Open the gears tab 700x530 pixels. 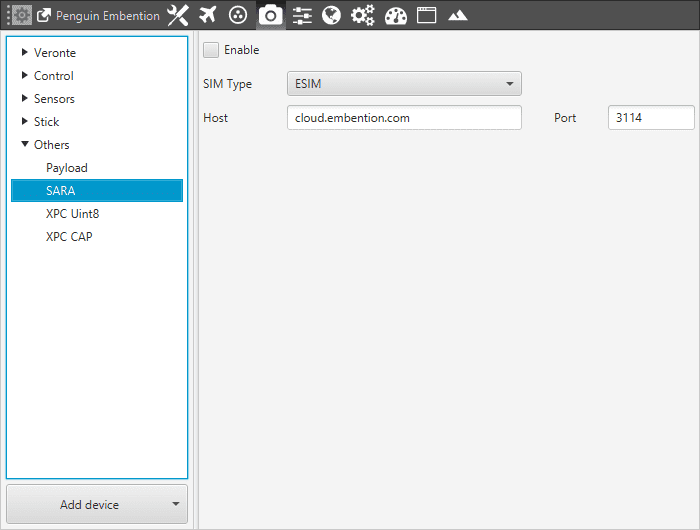click(x=362, y=16)
